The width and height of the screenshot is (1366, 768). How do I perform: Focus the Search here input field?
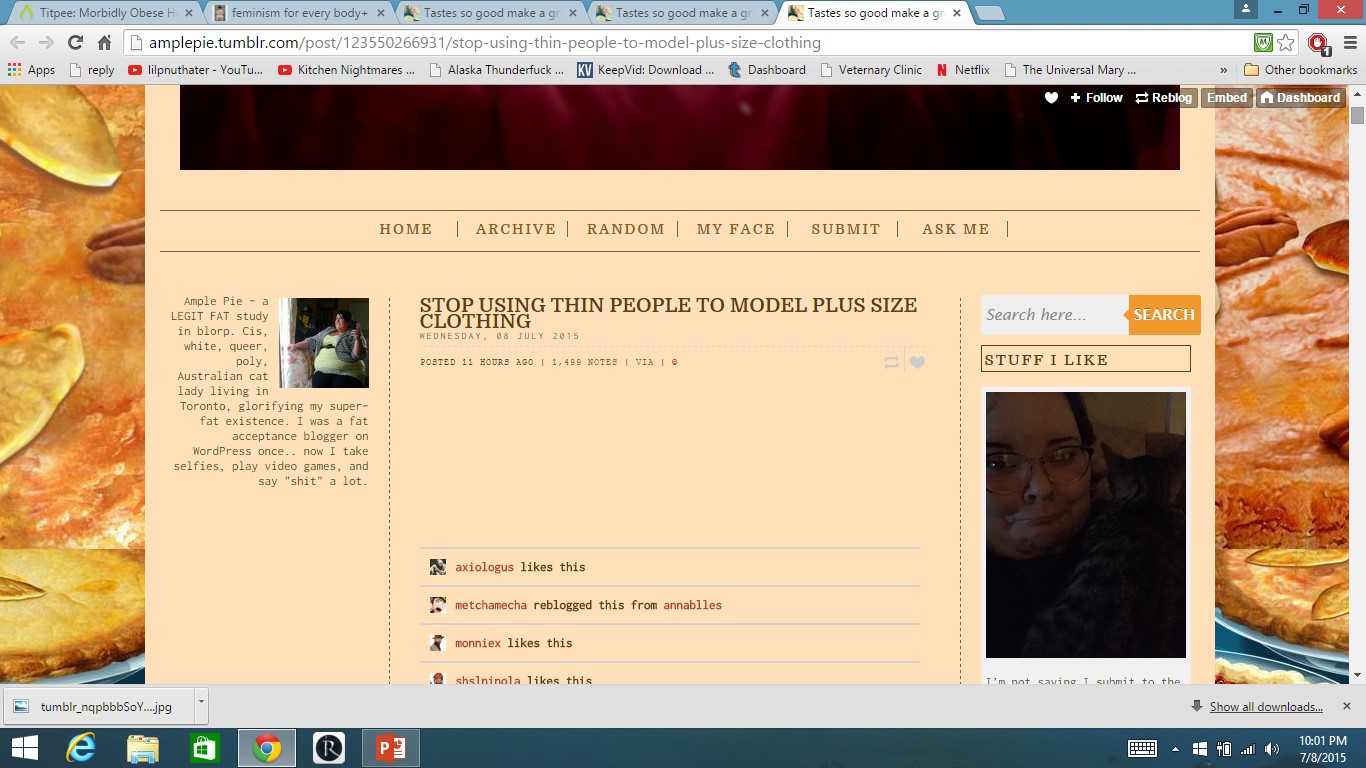tap(1055, 315)
